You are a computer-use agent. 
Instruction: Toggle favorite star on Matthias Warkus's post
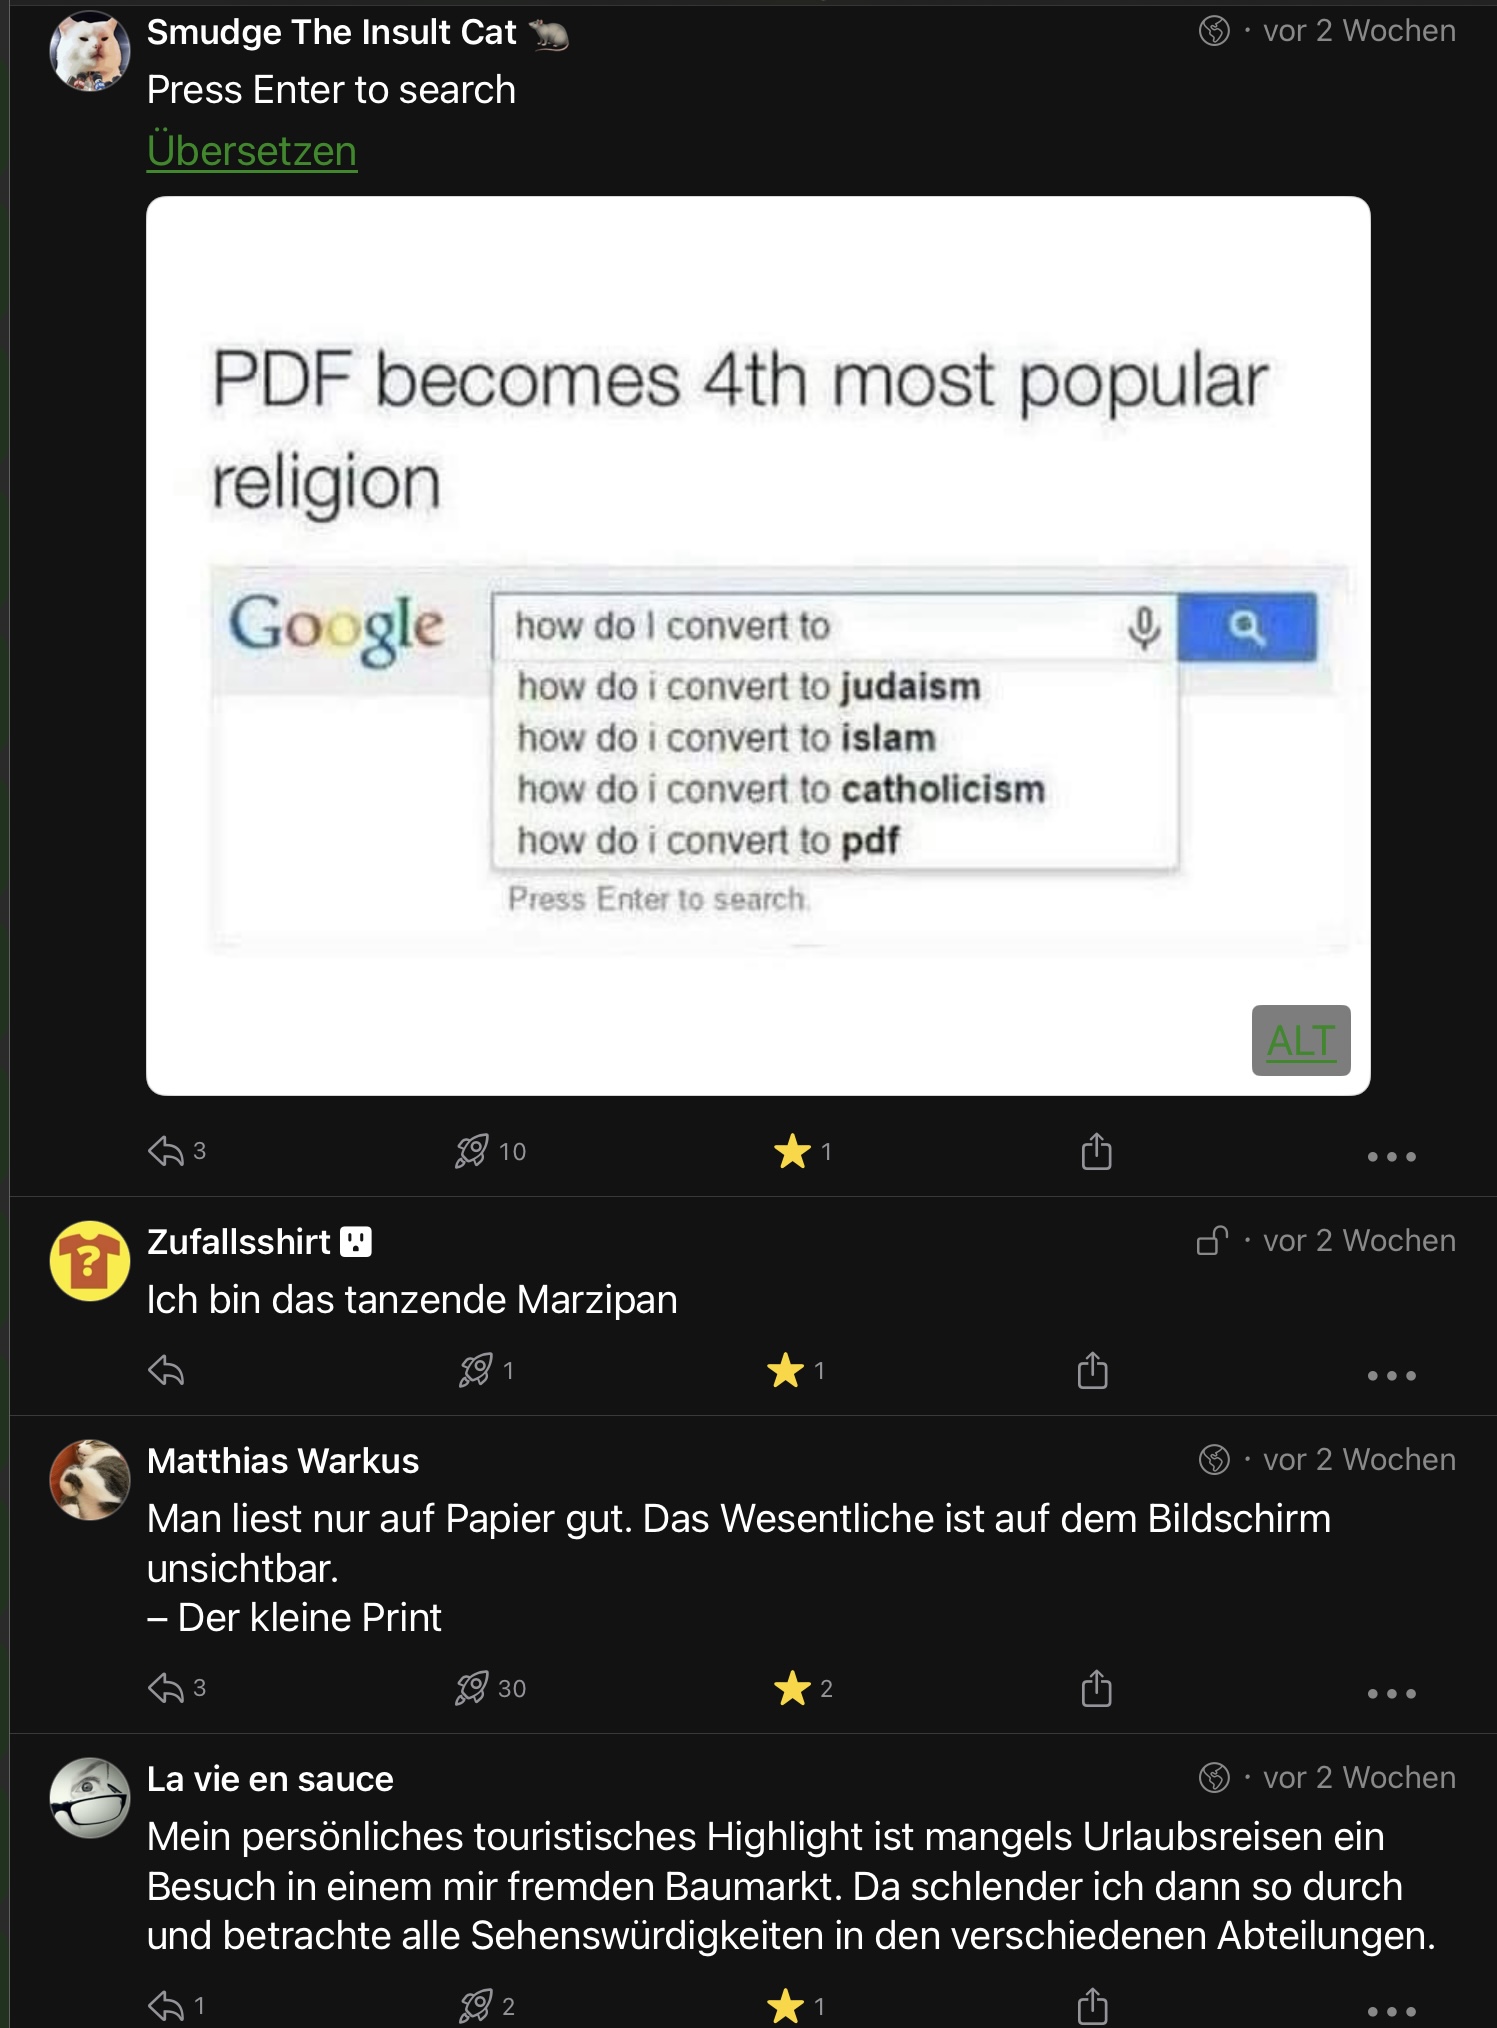click(792, 1689)
